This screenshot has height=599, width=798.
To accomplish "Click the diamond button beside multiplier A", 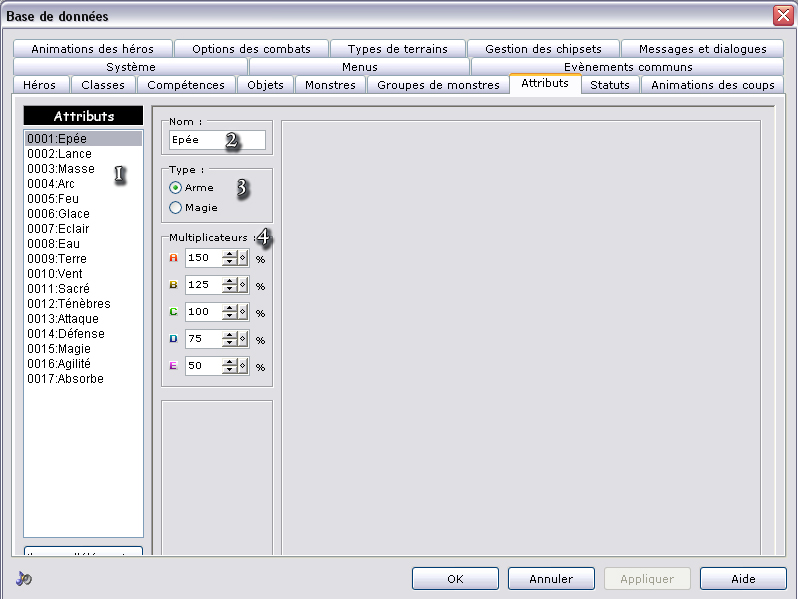I will (243, 258).
